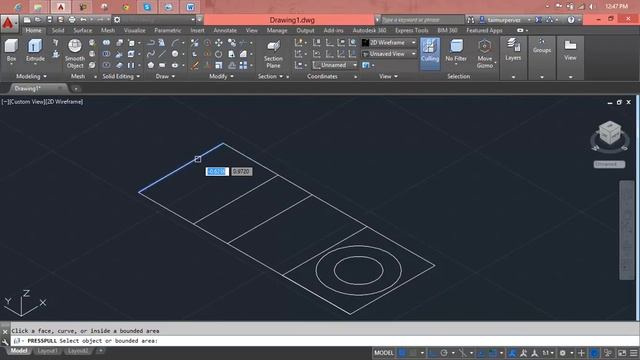
Task: Open the Unnamed UCS dropdown
Action: (335, 65)
